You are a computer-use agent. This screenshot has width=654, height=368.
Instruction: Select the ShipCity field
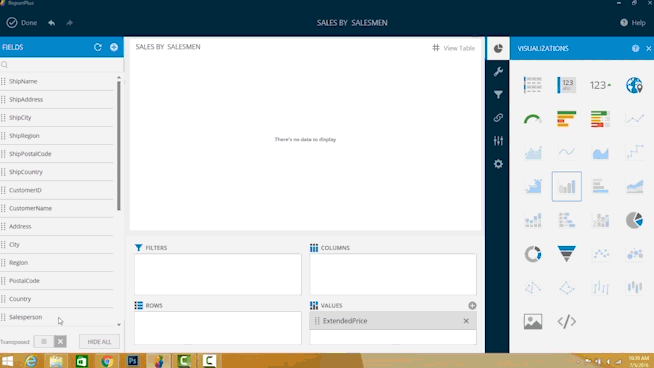57,118
